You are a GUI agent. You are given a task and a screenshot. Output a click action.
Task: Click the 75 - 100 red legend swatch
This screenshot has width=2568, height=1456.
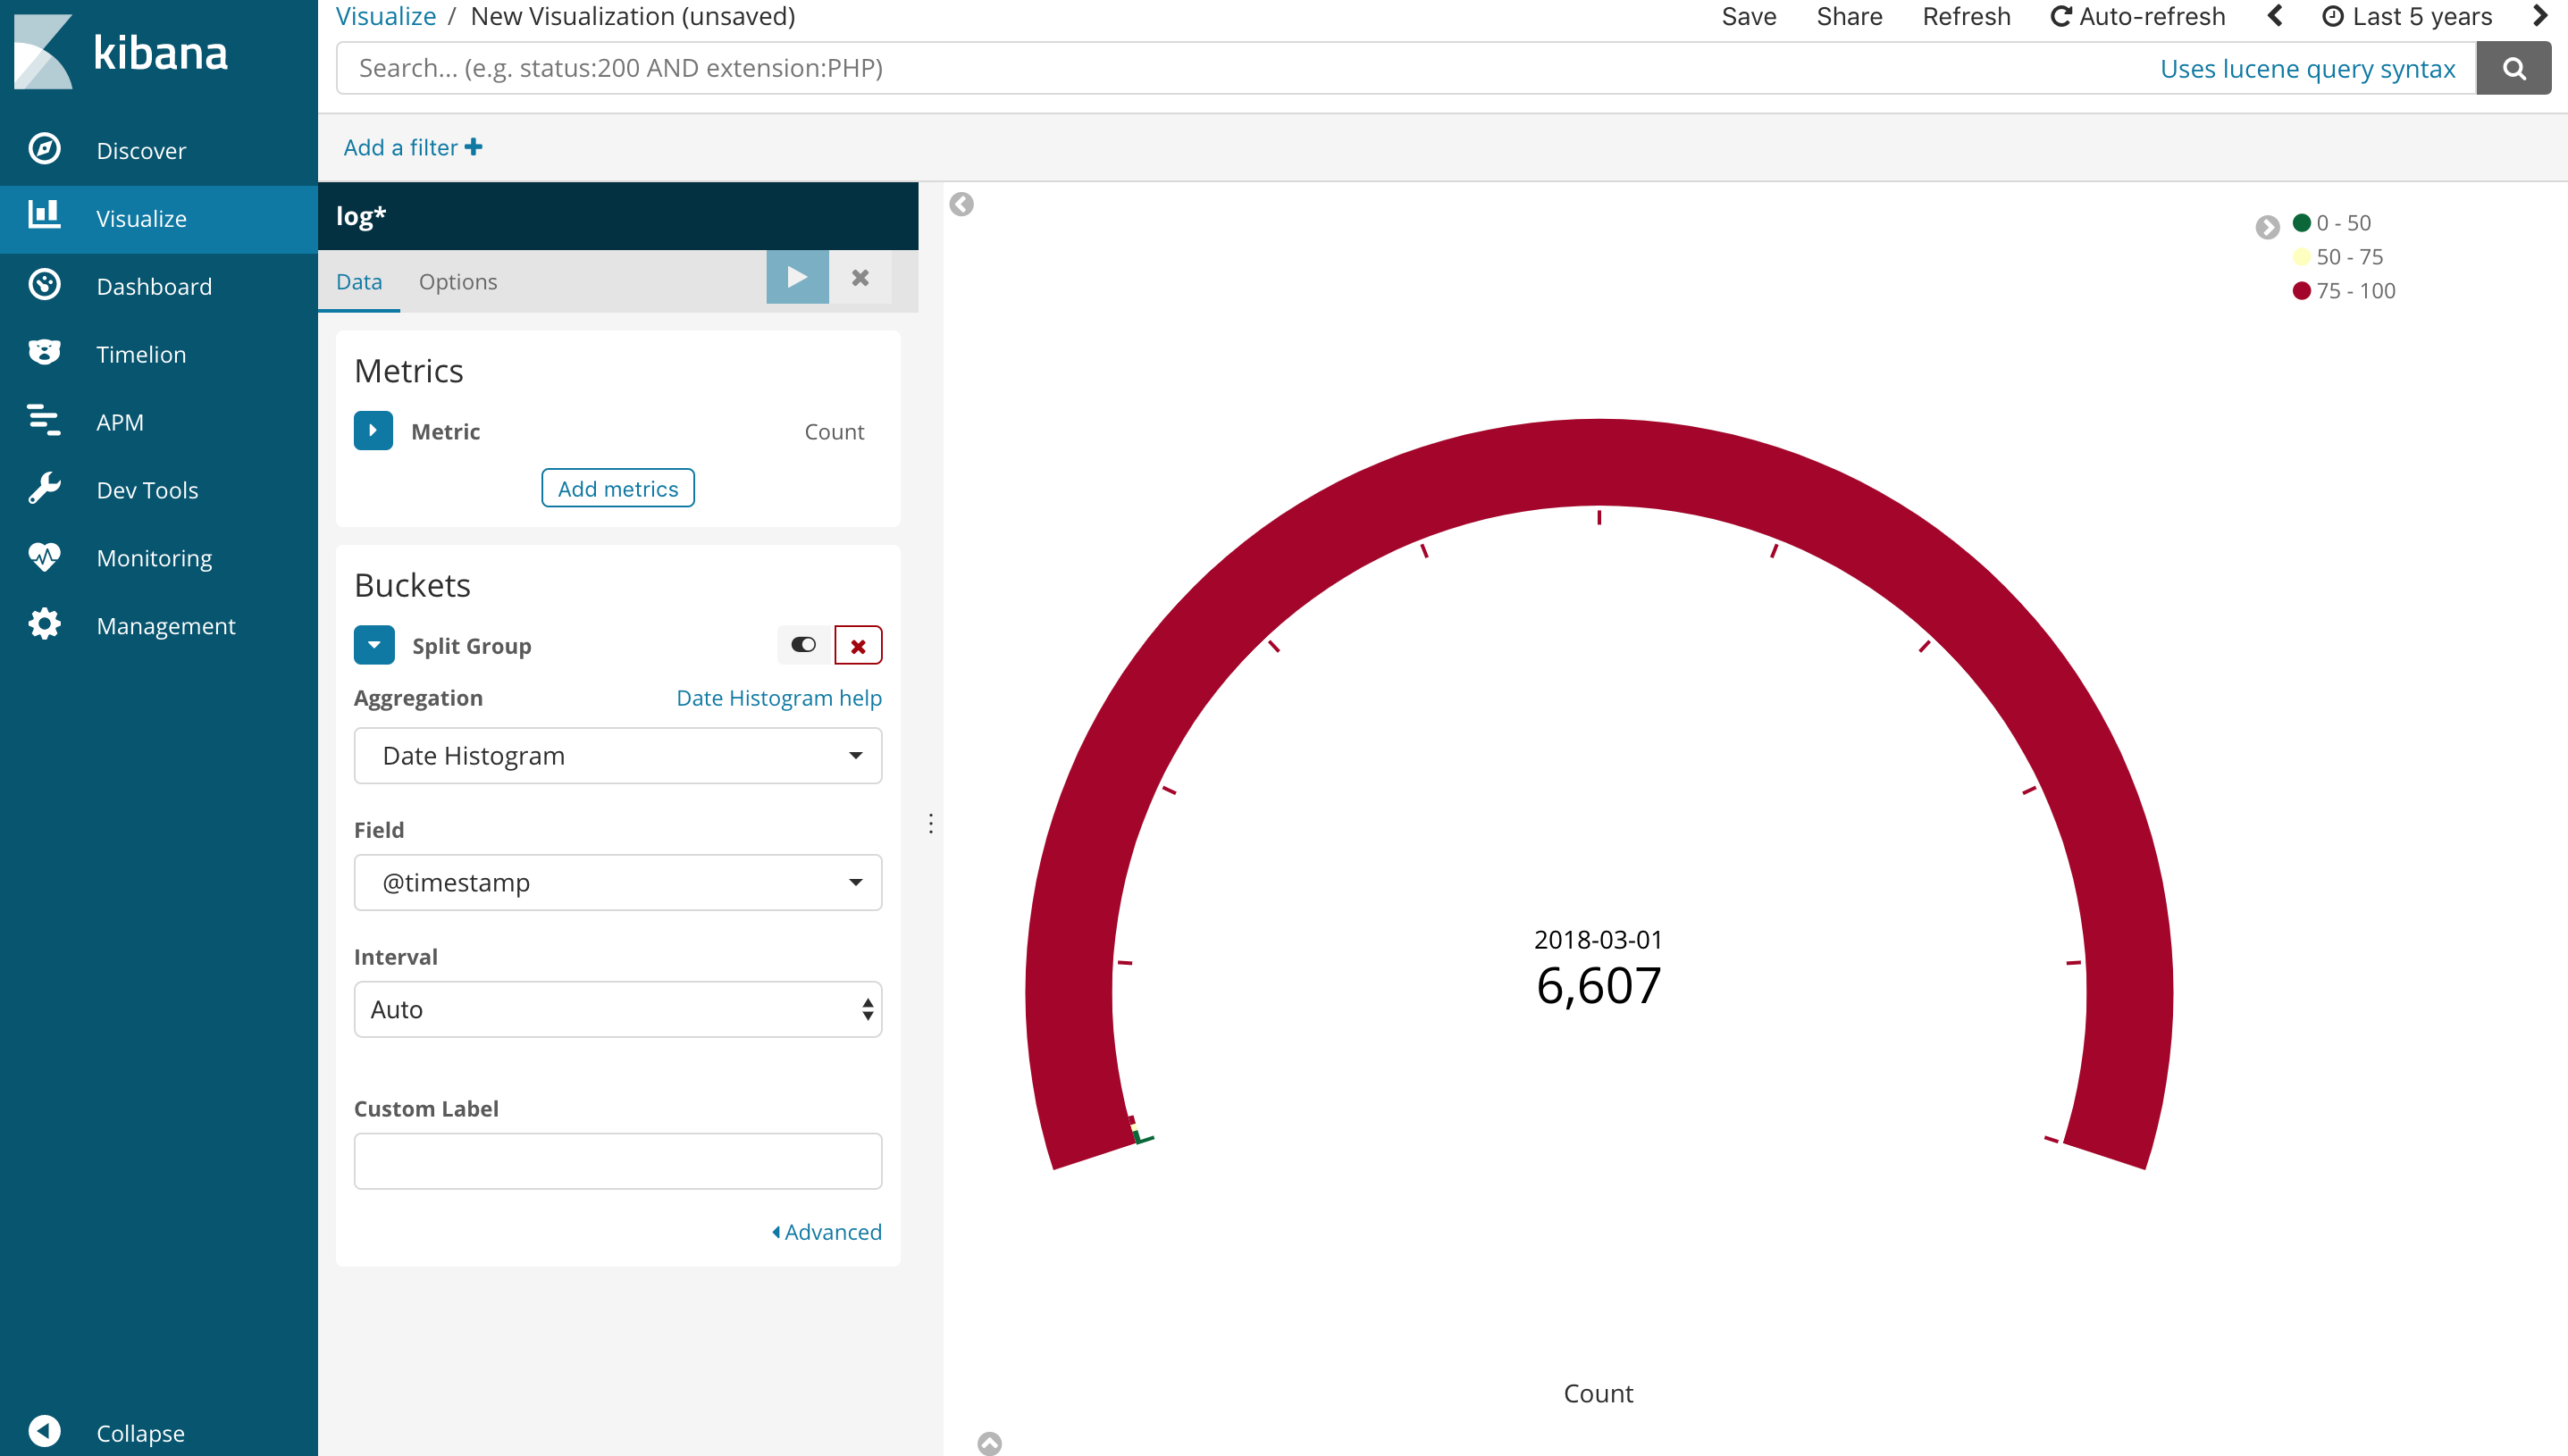click(x=2301, y=291)
